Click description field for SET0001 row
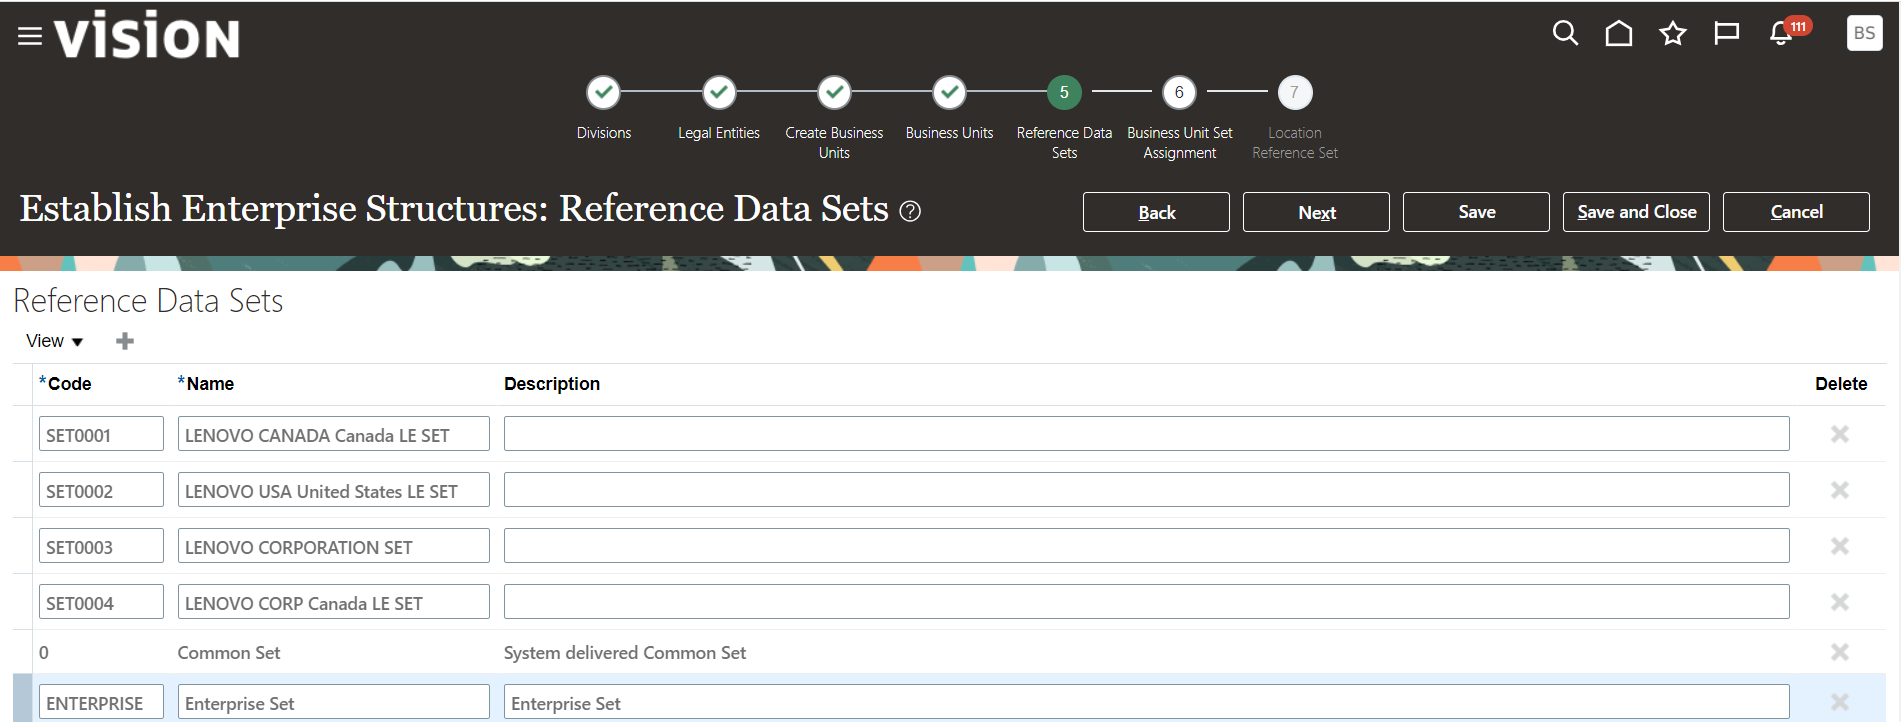Viewport: 1901px width, 722px height. pos(1147,434)
